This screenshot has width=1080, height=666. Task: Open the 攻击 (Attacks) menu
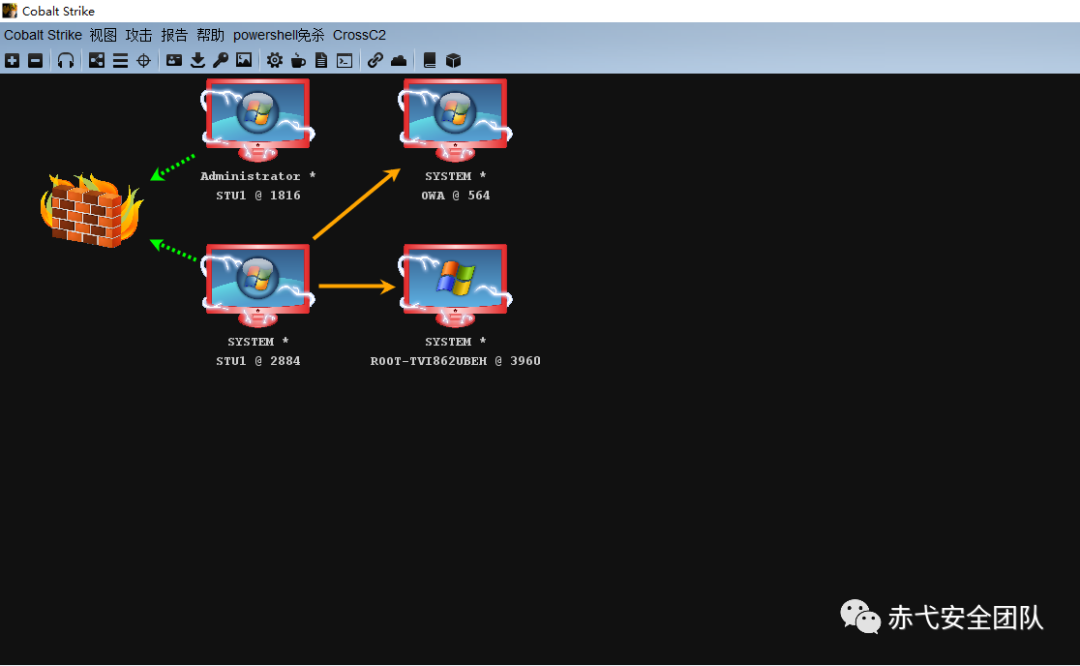(x=138, y=35)
